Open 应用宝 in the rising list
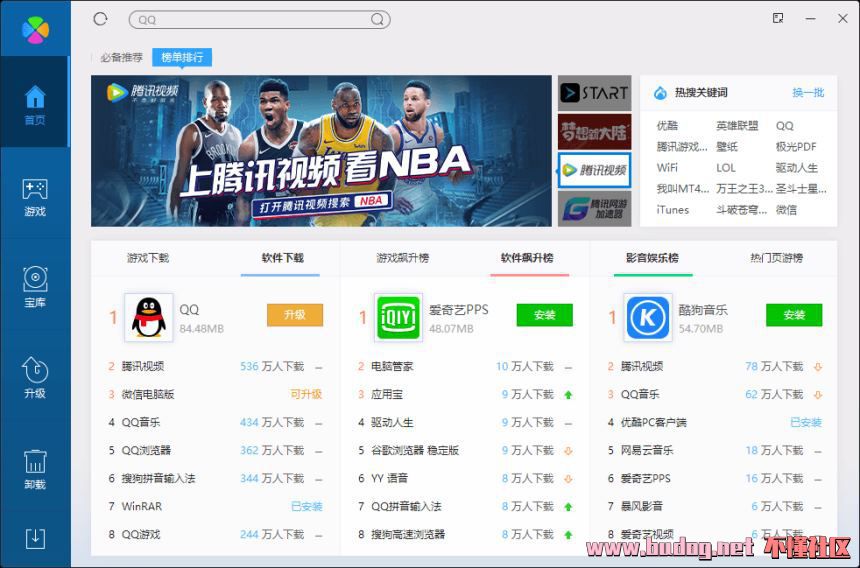This screenshot has width=860, height=568. [x=387, y=394]
